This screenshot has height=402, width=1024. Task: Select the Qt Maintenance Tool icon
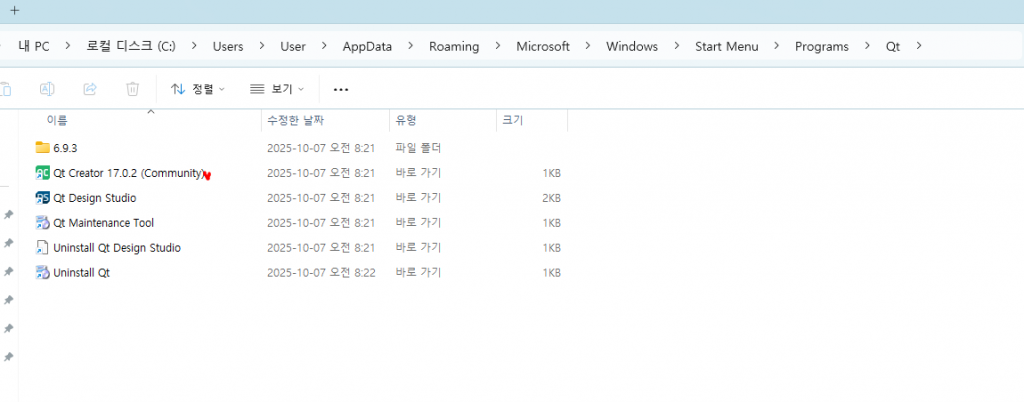42,223
